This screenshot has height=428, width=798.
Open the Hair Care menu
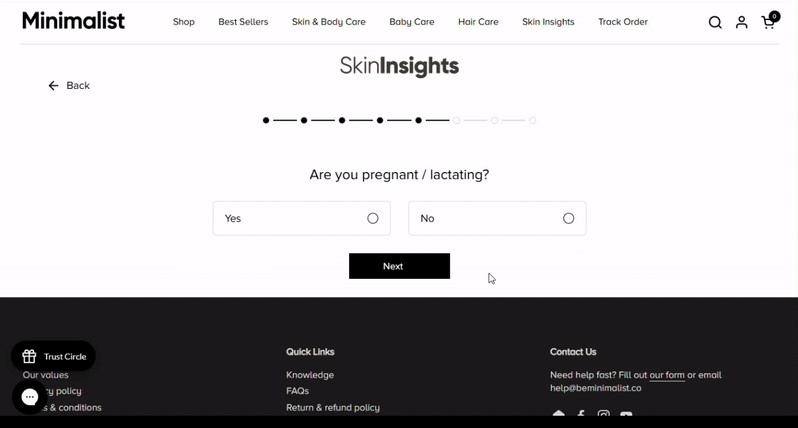click(478, 22)
